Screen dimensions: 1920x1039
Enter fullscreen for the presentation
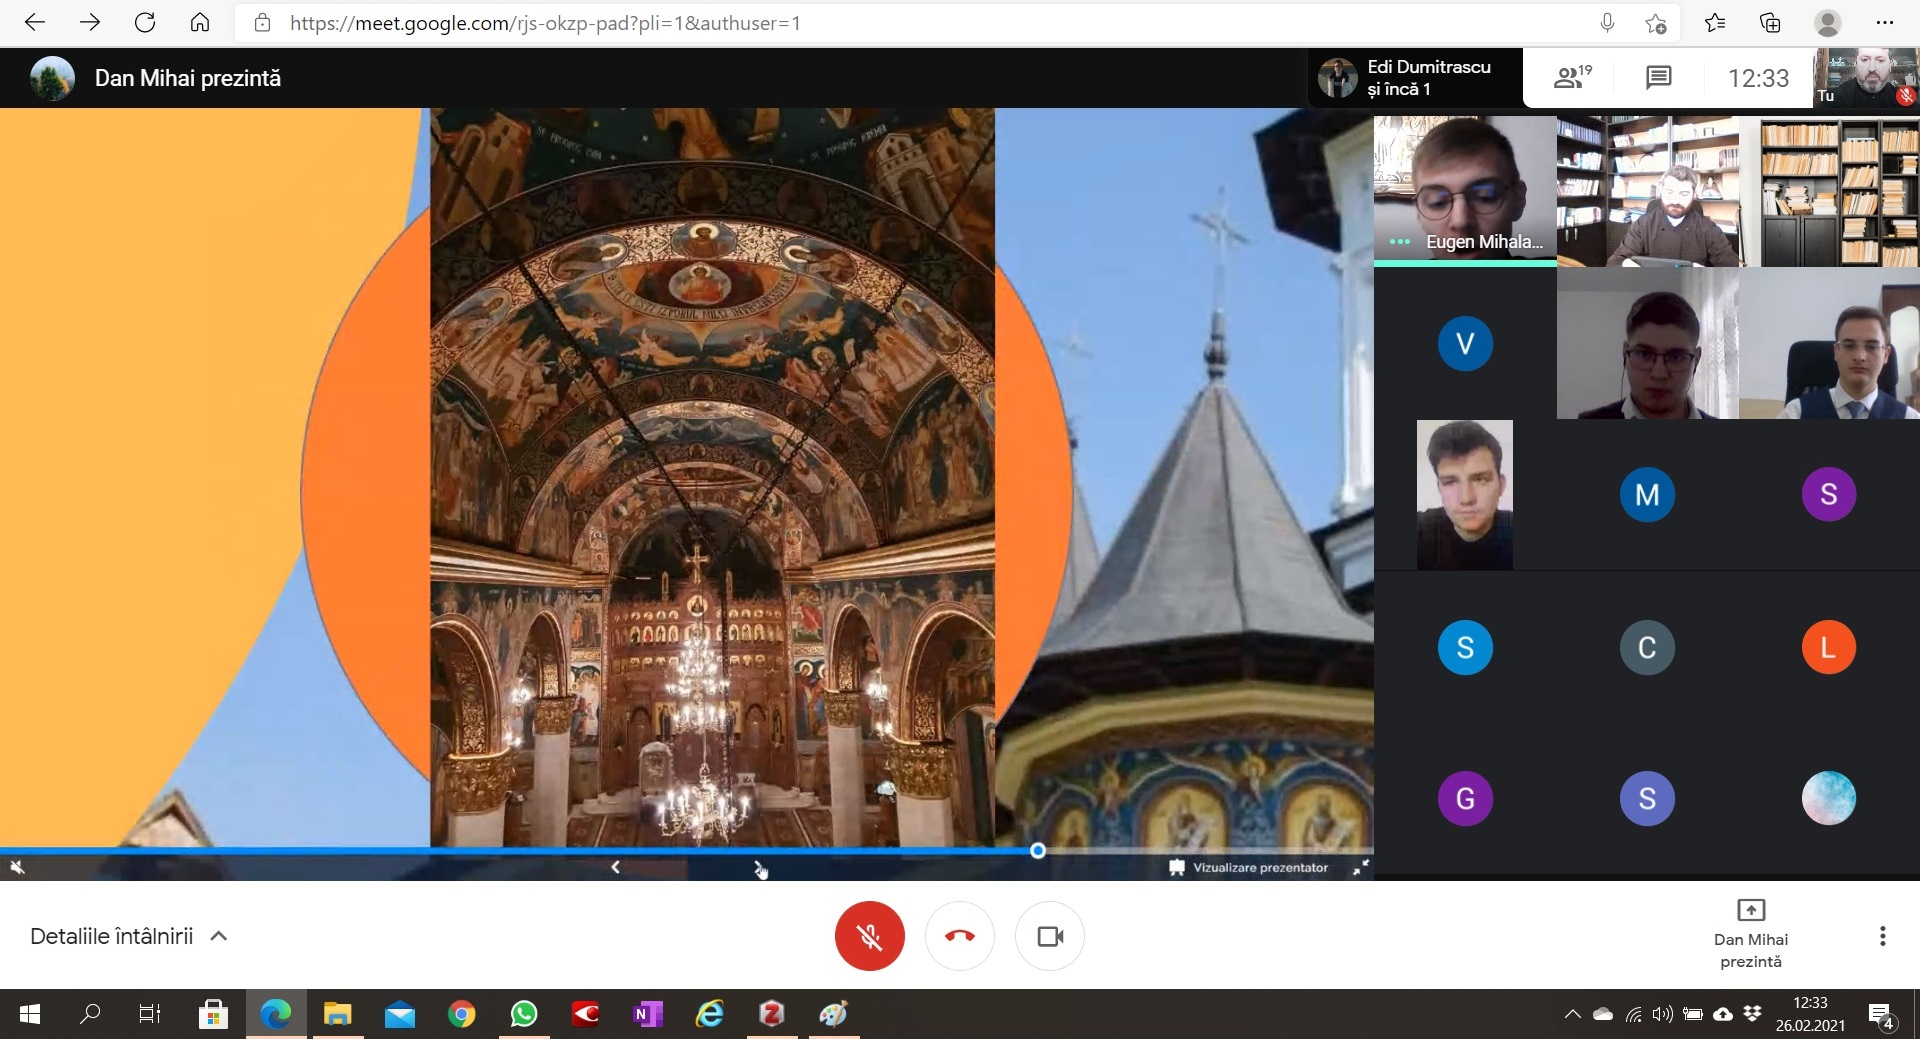1360,867
